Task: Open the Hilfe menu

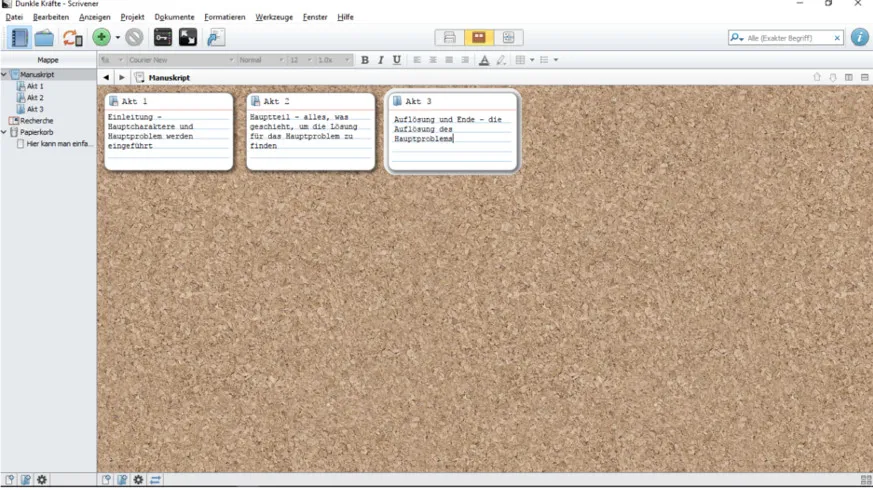Action: coord(345,17)
